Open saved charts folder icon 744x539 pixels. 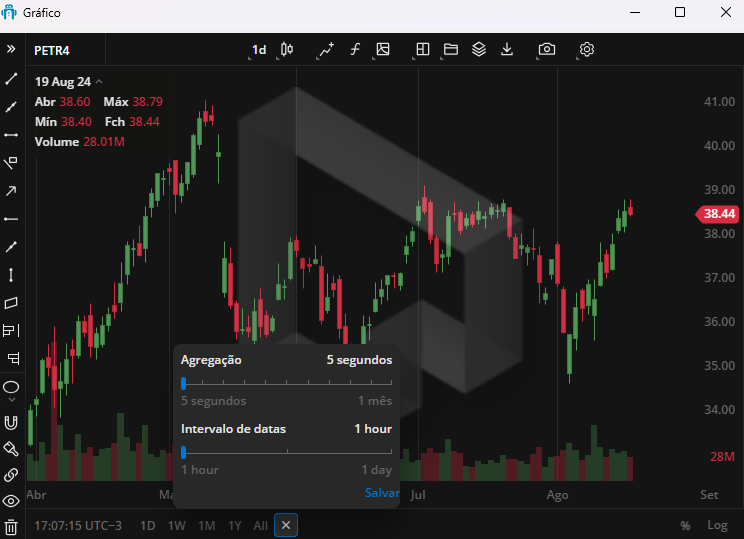[450, 49]
